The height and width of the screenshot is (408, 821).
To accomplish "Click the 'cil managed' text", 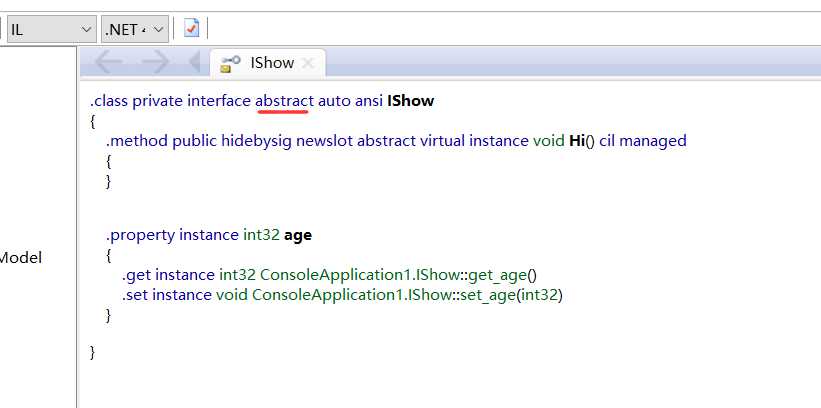I will [x=643, y=141].
